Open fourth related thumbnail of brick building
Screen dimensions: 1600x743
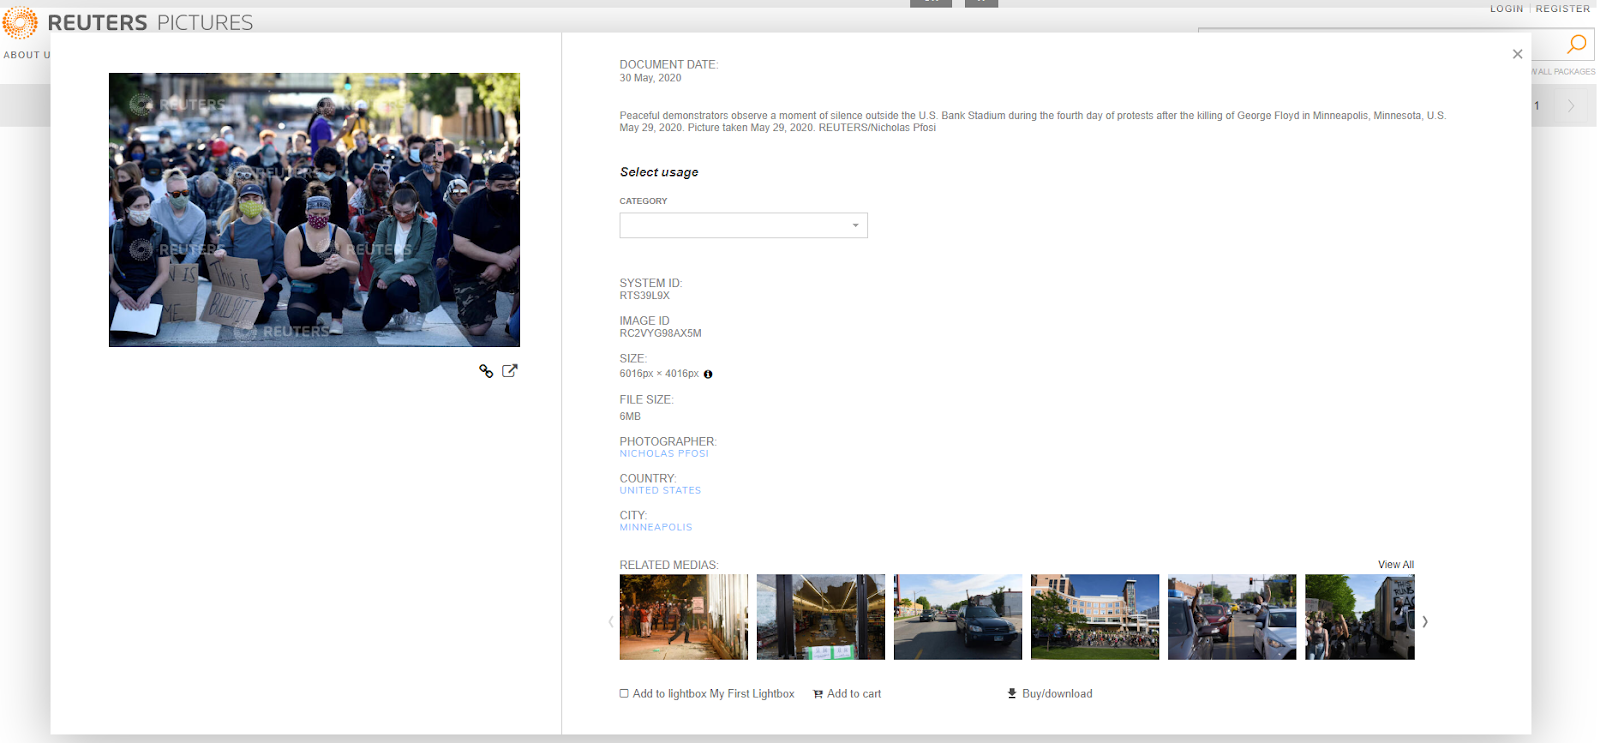1094,617
